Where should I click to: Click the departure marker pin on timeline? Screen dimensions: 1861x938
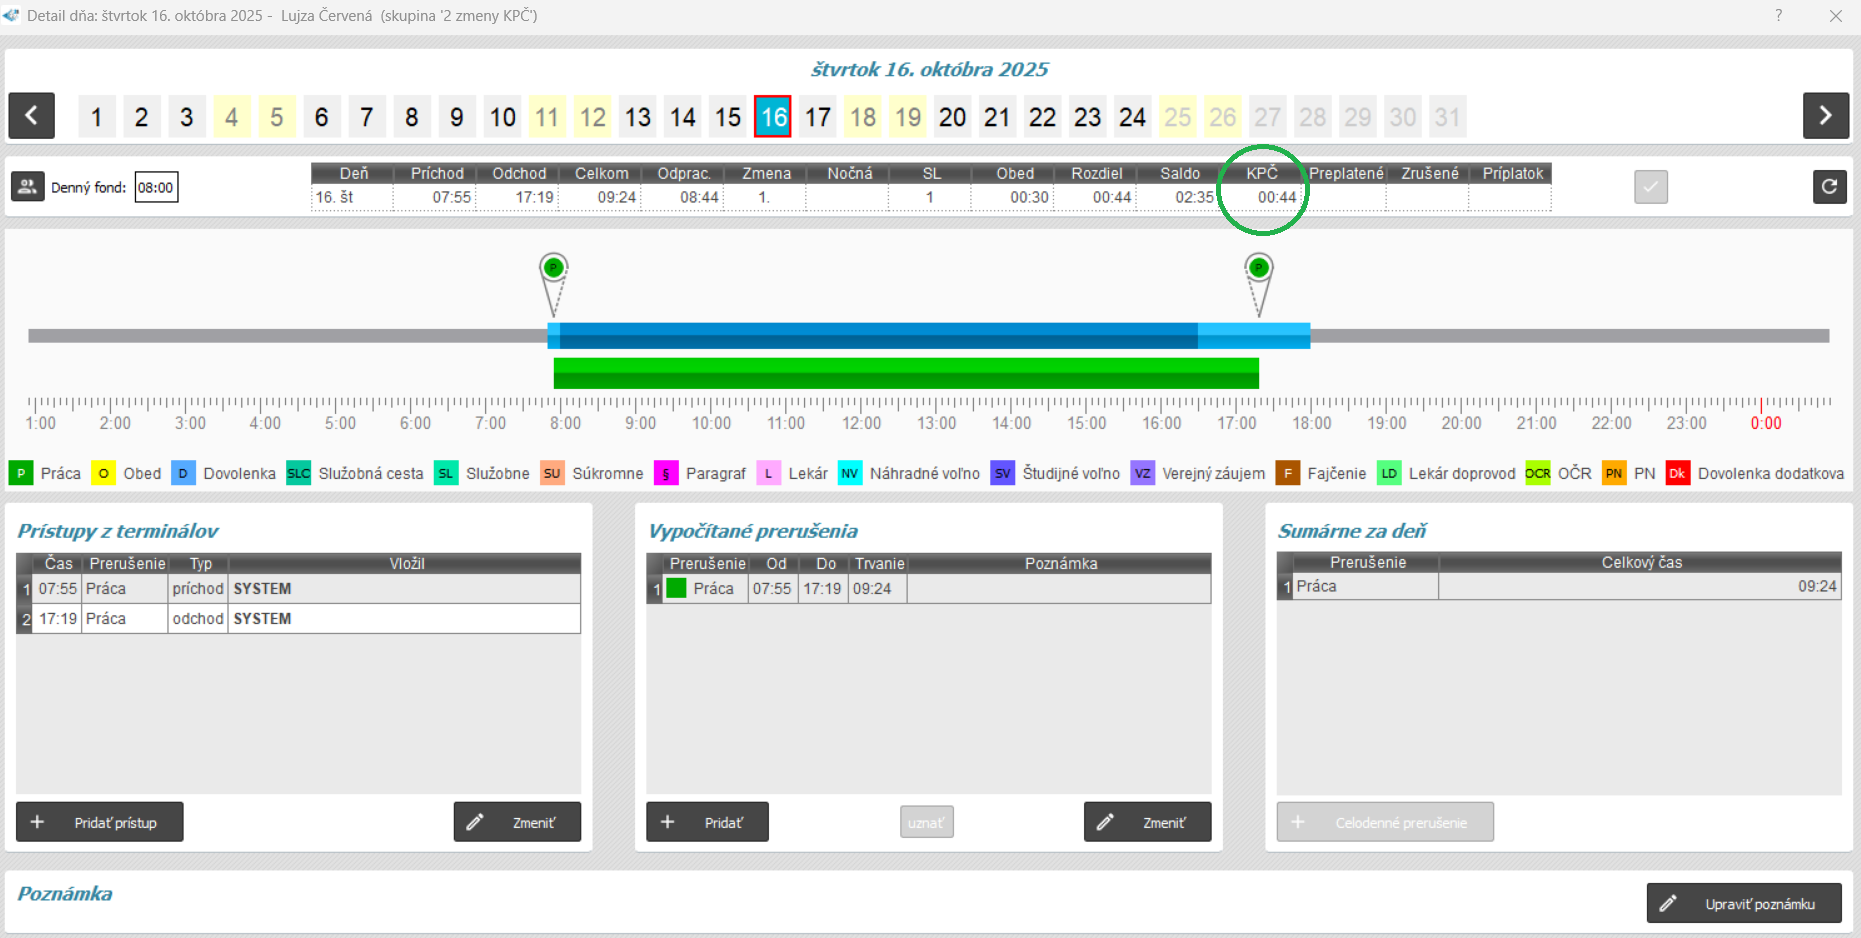click(x=1259, y=269)
